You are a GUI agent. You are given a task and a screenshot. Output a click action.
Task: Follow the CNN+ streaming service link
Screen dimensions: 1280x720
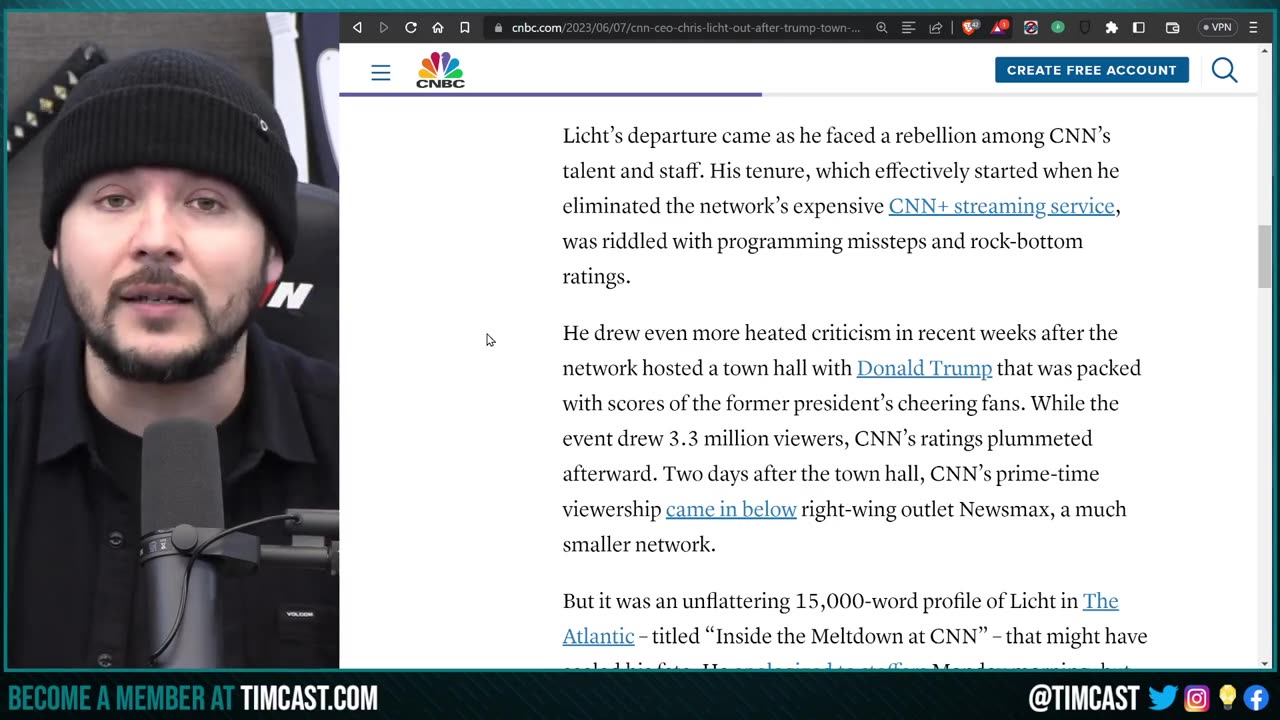point(1001,206)
